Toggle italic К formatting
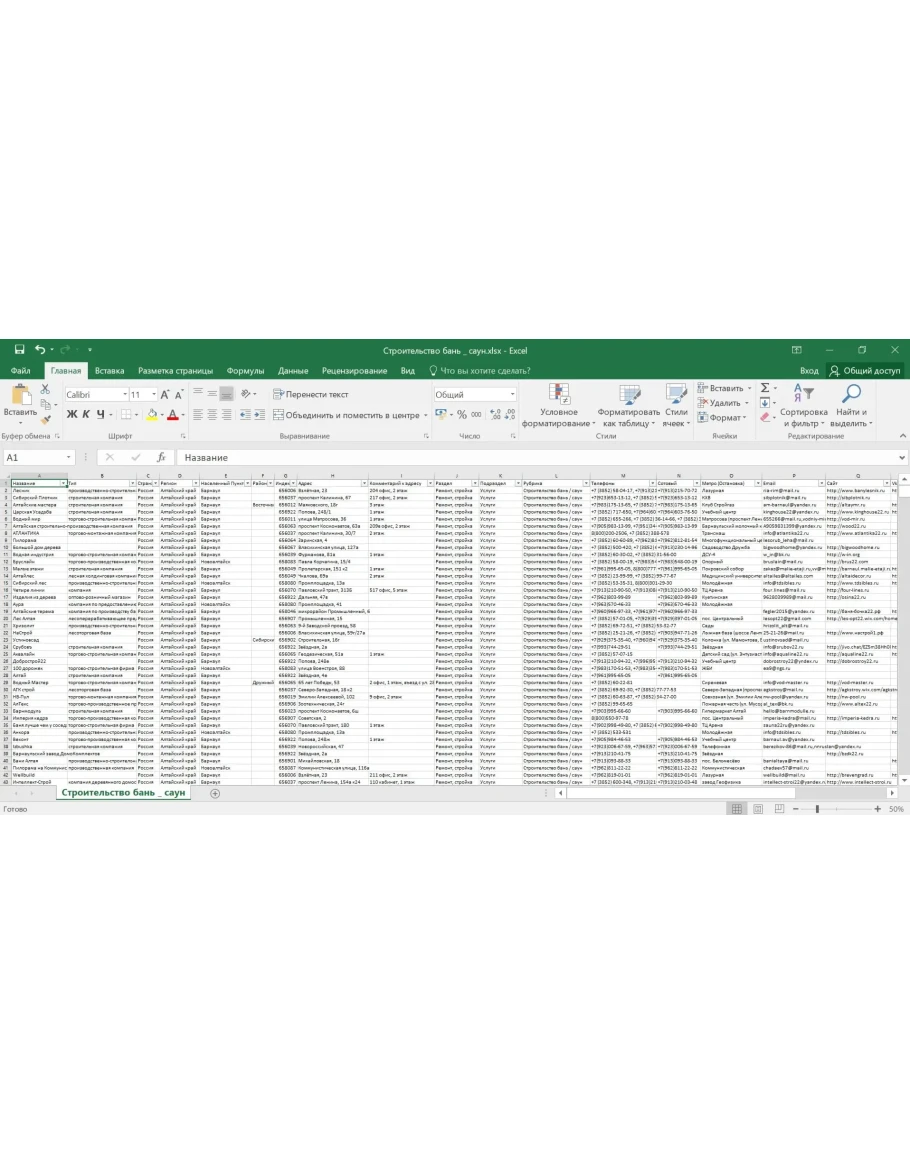The image size is (910, 1155). (x=86, y=415)
